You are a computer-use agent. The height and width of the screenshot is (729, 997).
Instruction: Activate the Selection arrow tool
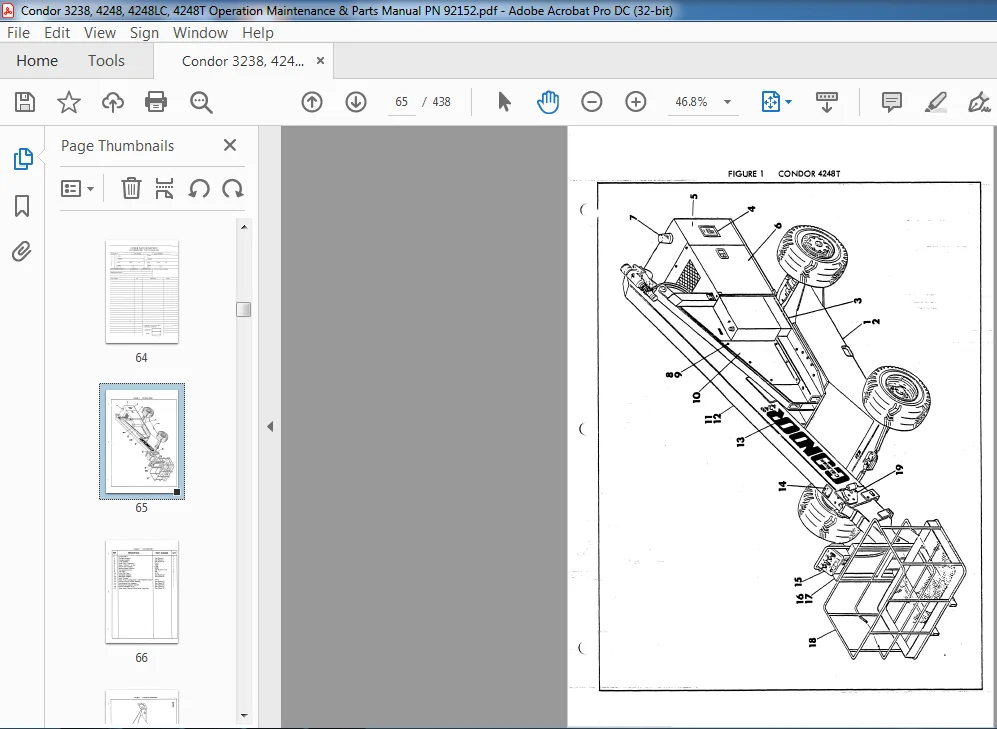tap(504, 102)
